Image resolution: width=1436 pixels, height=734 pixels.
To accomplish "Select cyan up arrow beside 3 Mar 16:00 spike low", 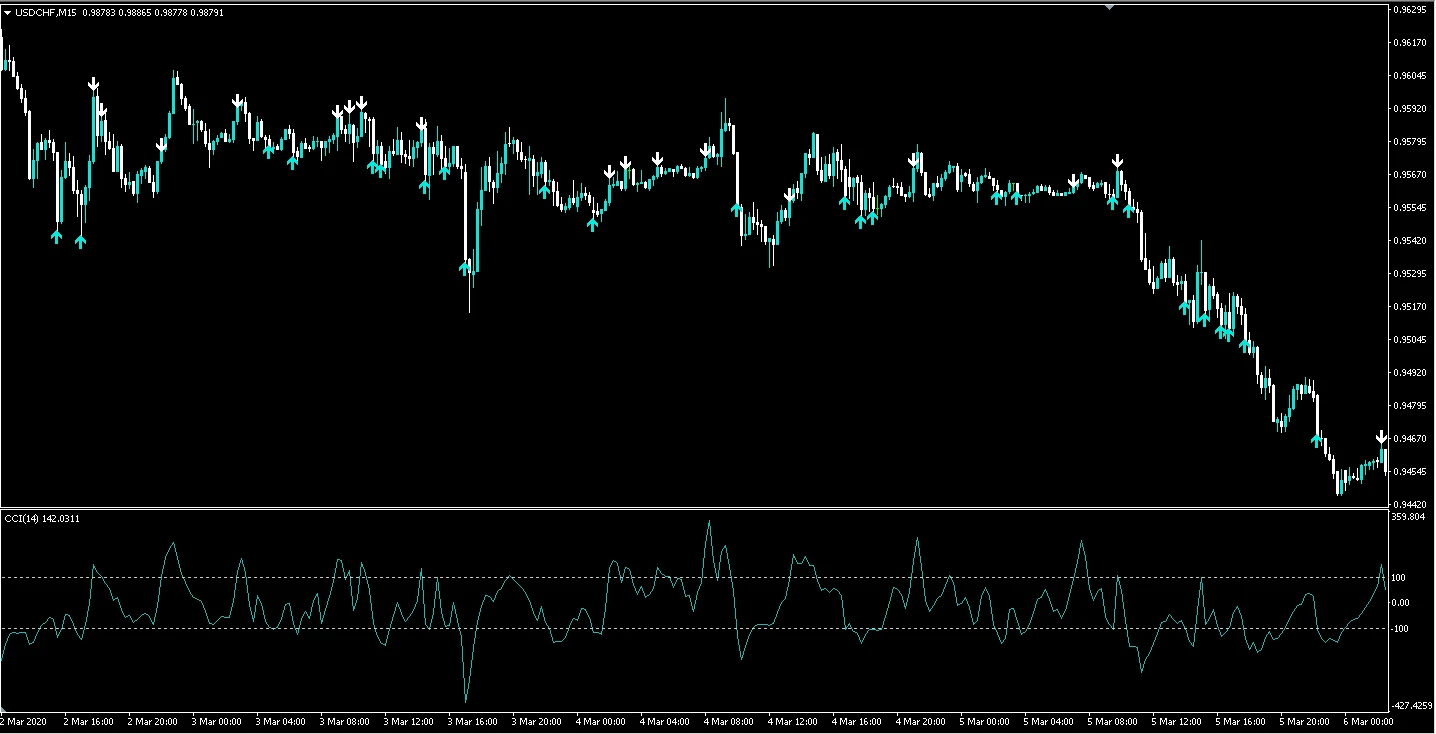I will click(x=465, y=267).
